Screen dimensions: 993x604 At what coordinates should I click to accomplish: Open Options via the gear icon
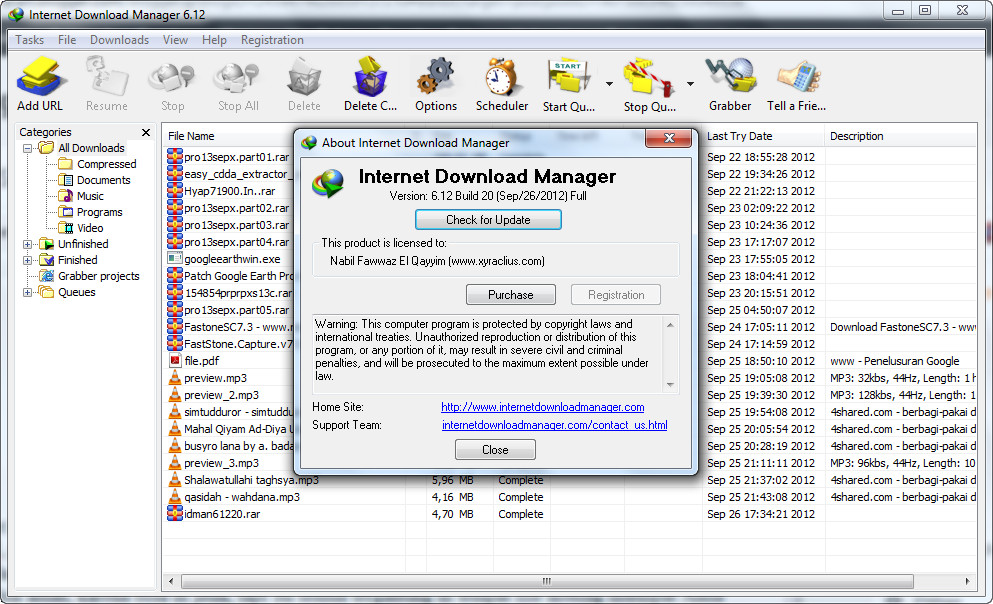436,77
